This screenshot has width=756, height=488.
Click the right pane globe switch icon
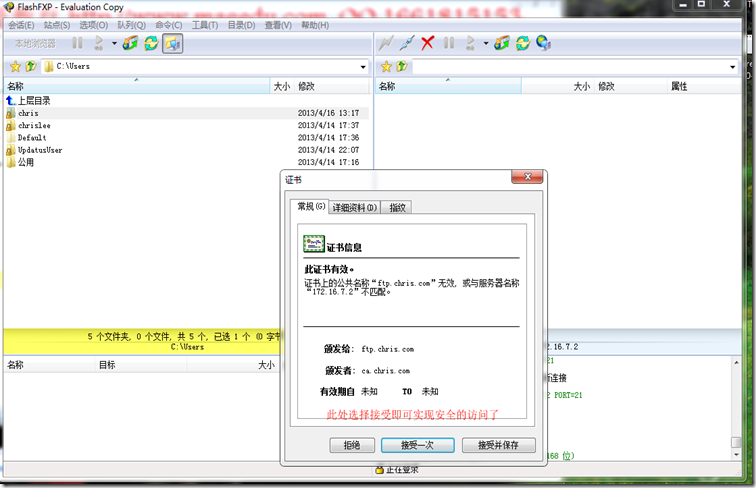coord(543,43)
